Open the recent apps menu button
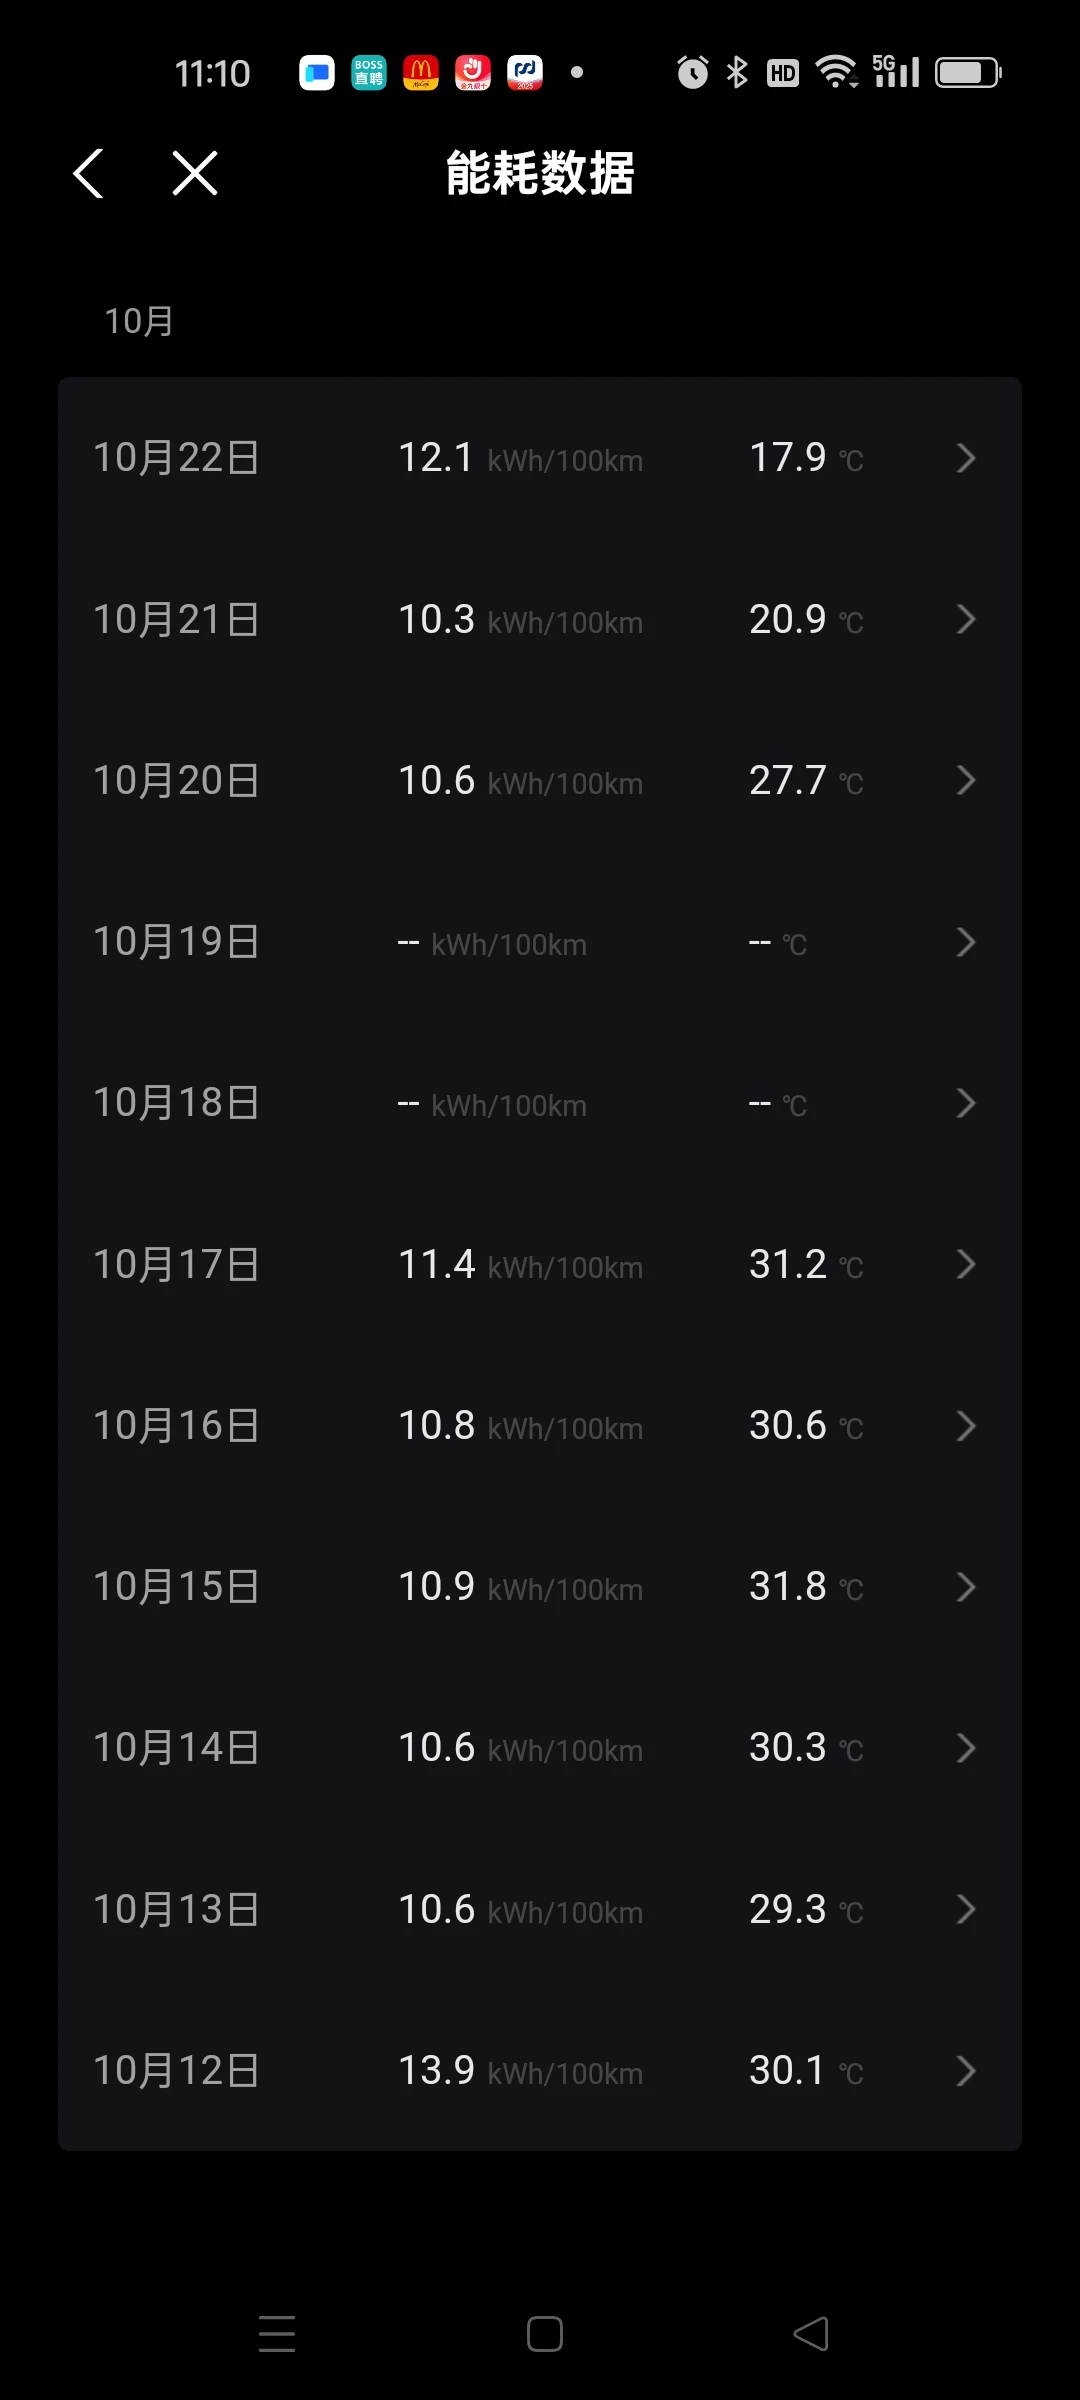 277,2333
